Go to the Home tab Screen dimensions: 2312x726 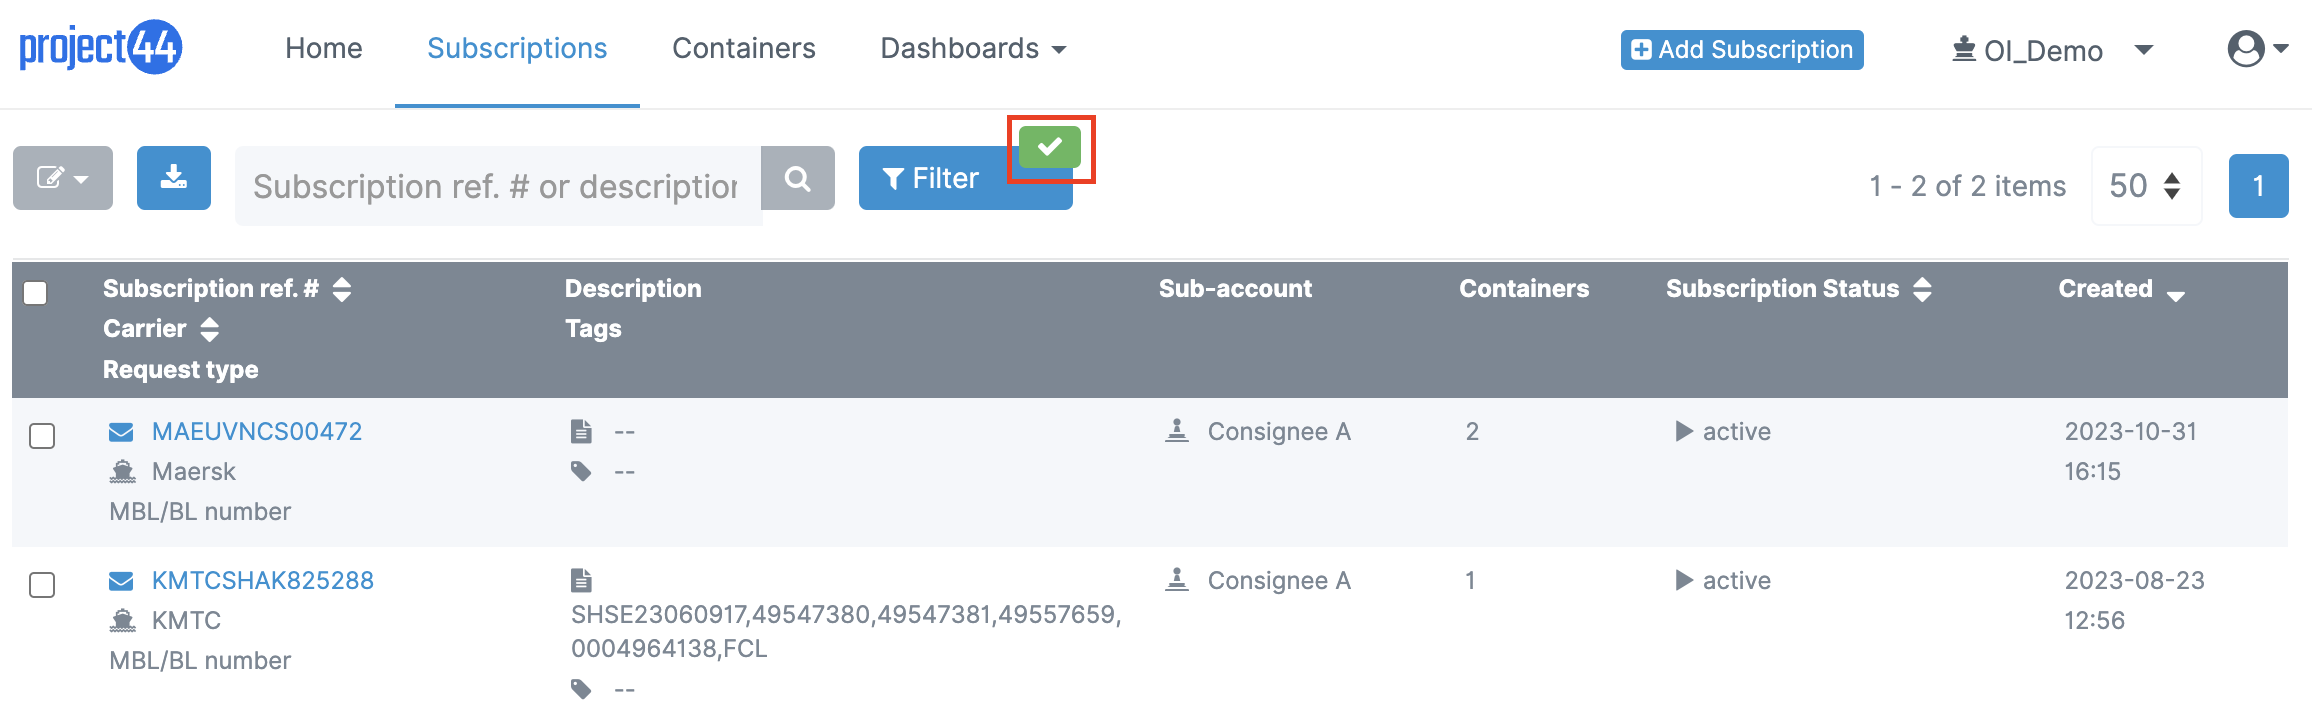[323, 48]
